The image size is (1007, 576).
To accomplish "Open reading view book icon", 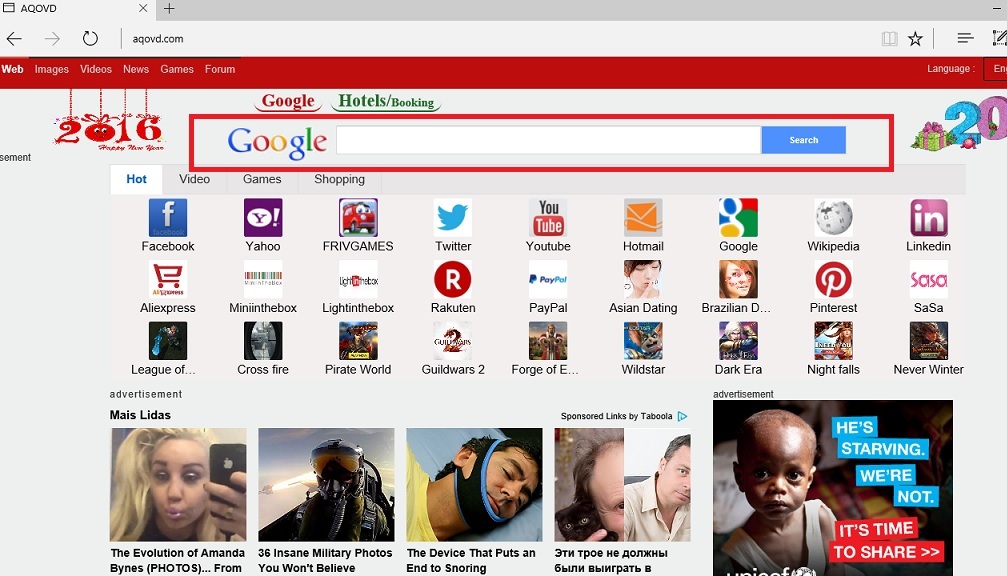I will [x=889, y=39].
